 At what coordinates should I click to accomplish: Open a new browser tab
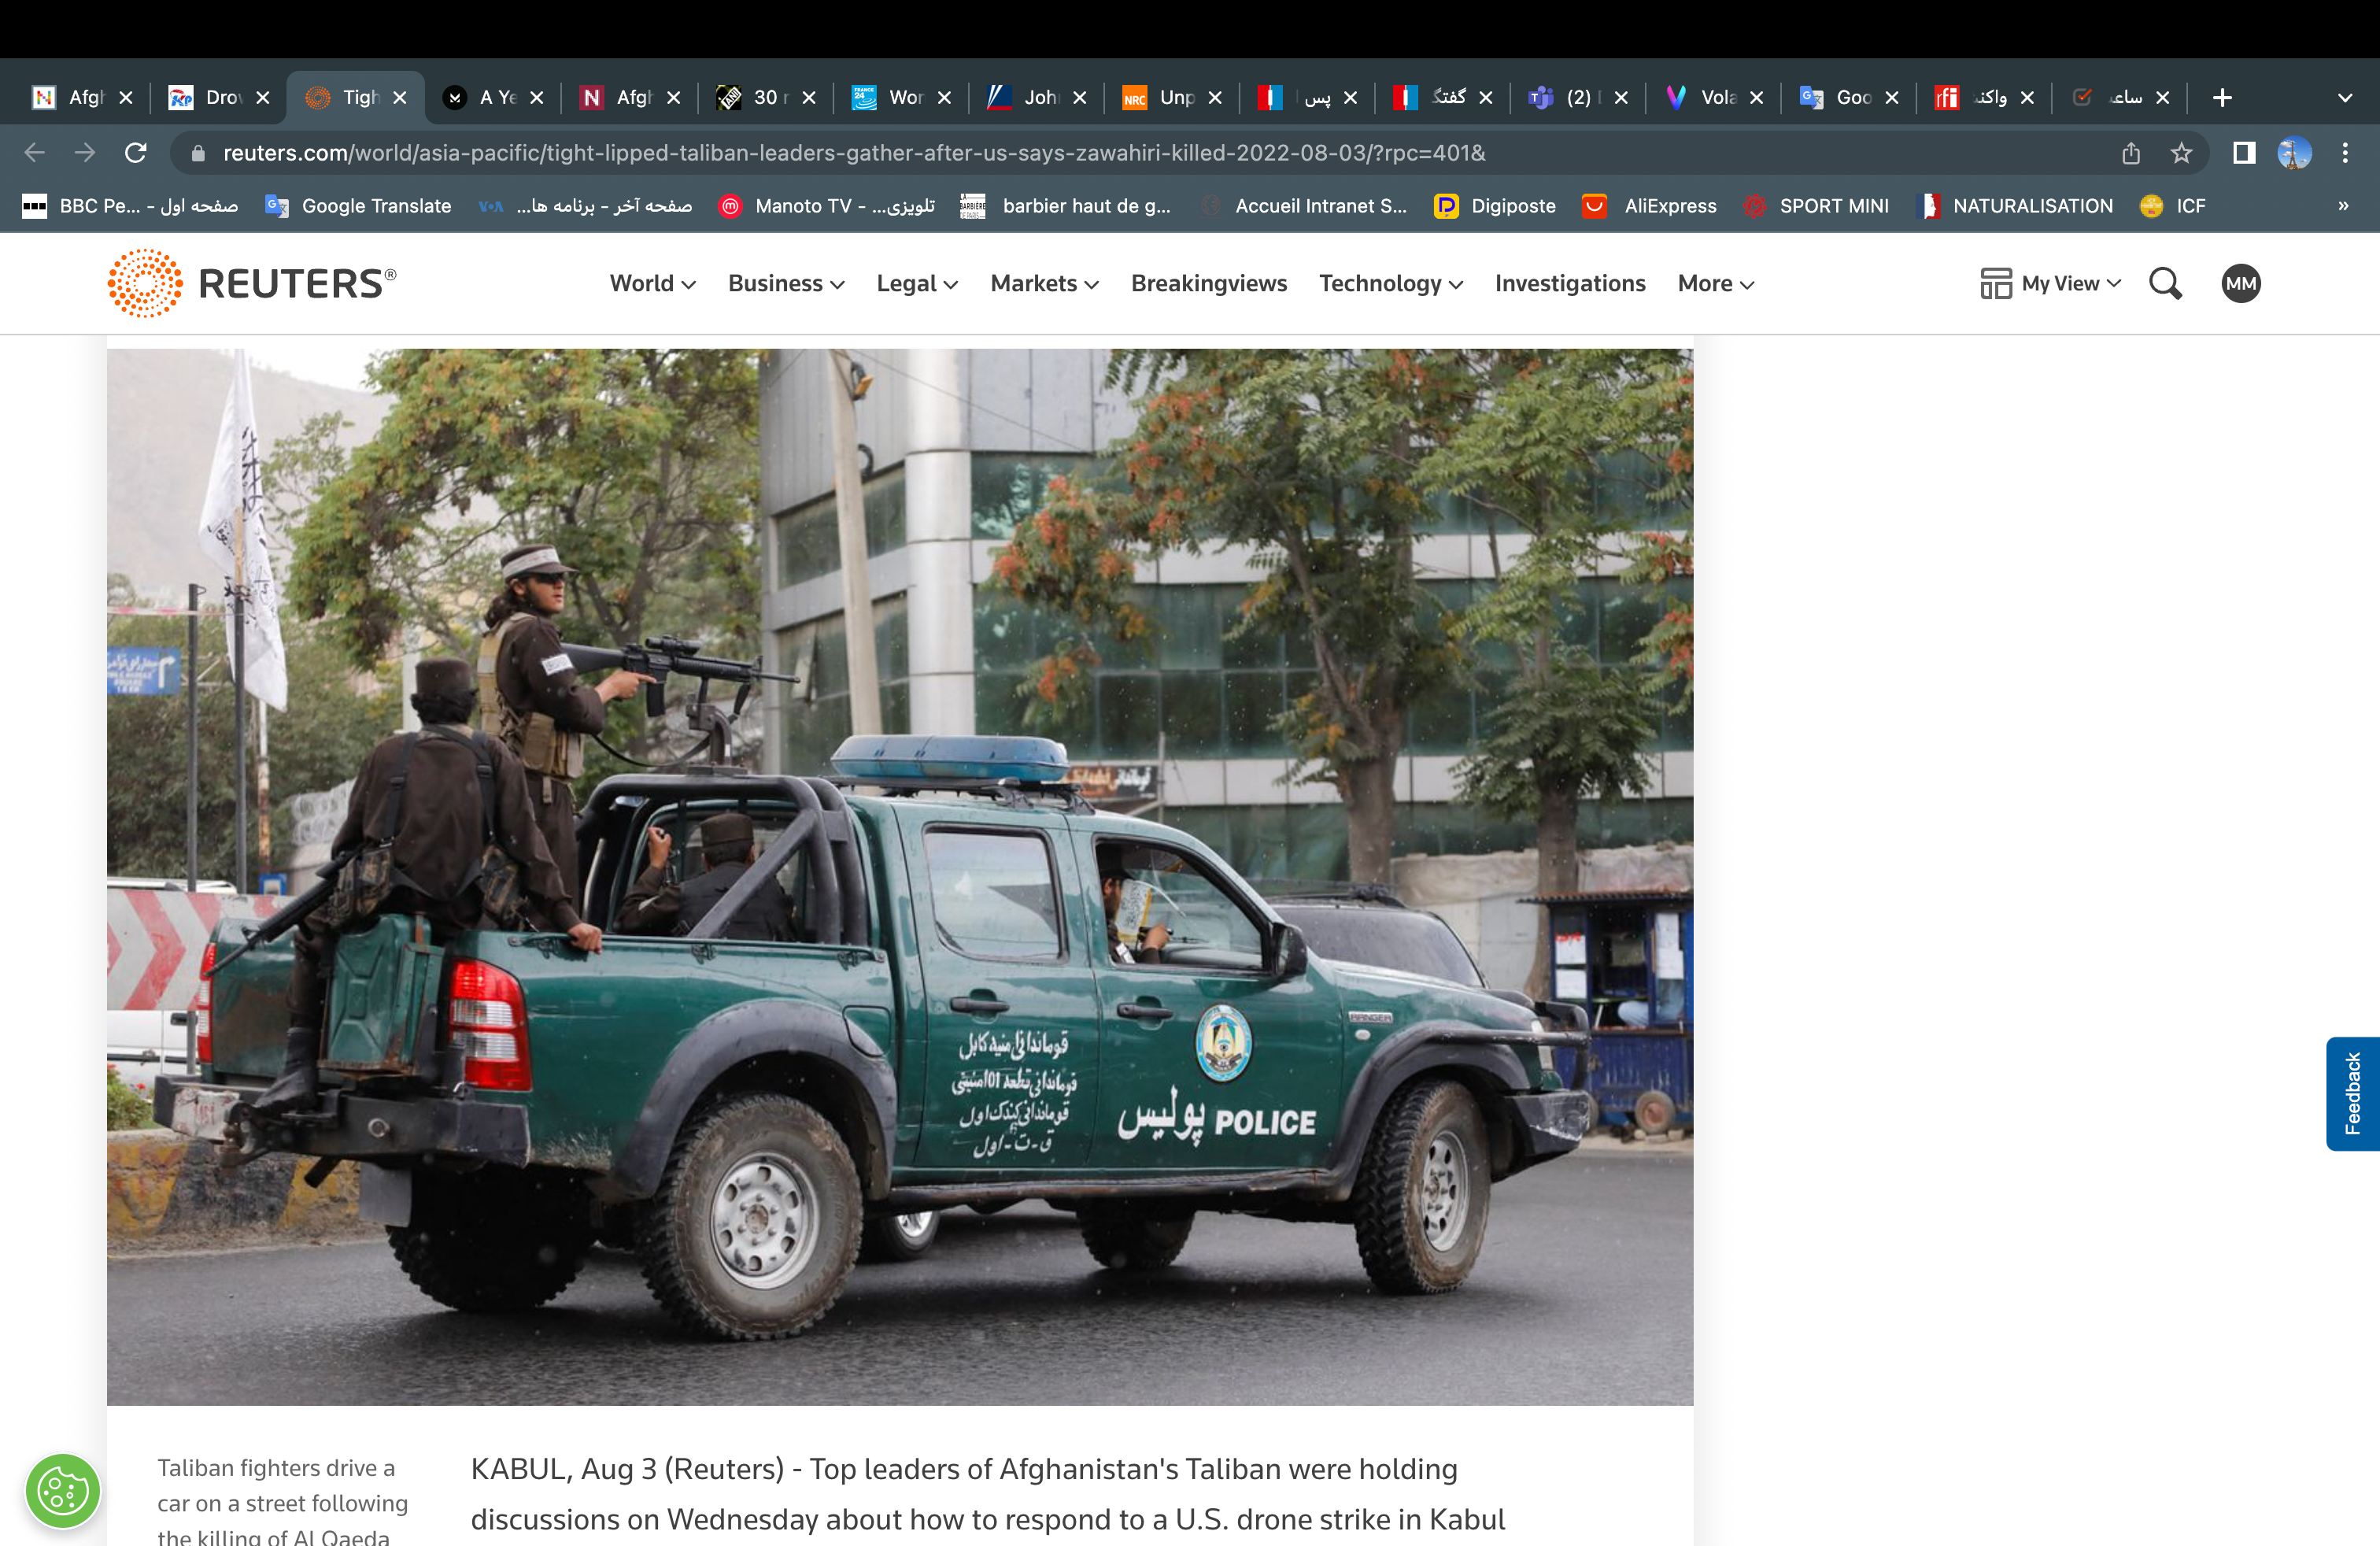pos(2222,97)
